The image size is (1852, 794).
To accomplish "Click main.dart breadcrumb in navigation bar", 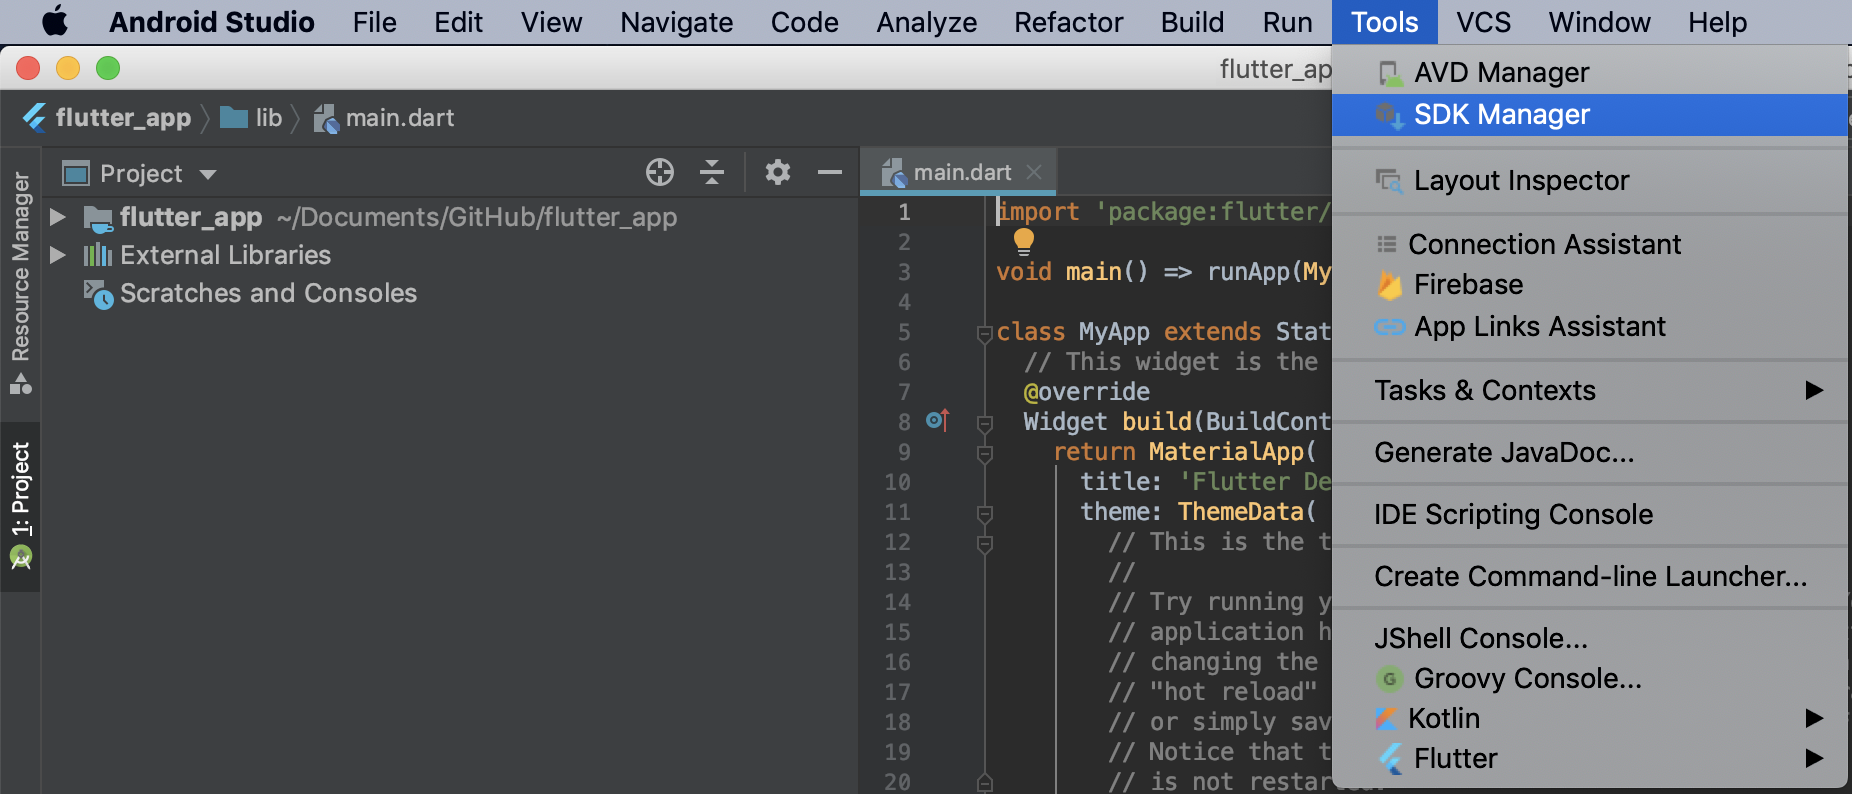I will pyautogui.click(x=385, y=118).
